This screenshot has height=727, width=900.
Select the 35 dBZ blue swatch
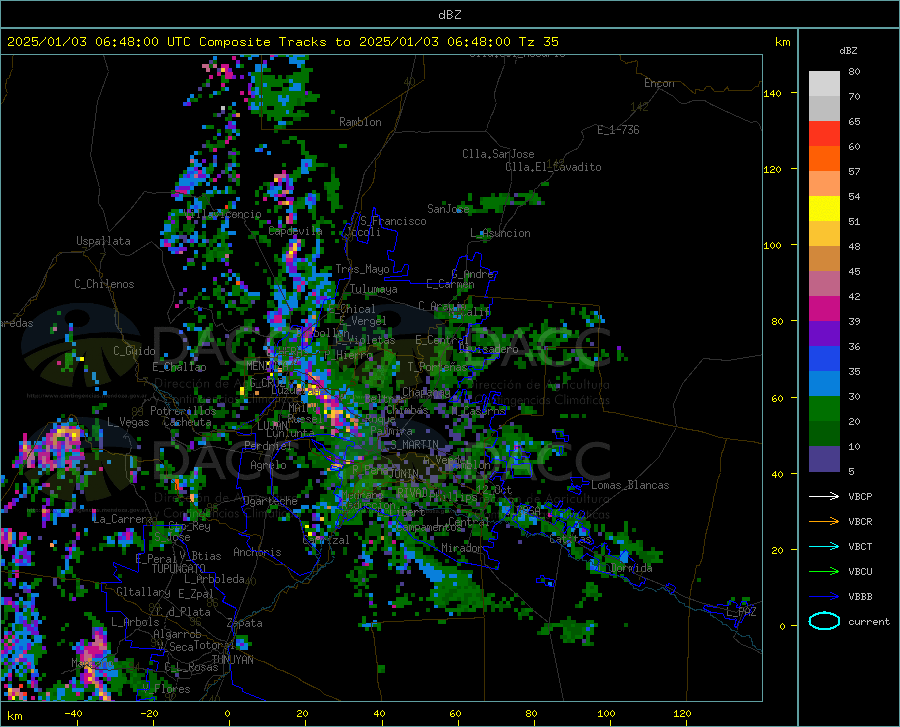824,359
